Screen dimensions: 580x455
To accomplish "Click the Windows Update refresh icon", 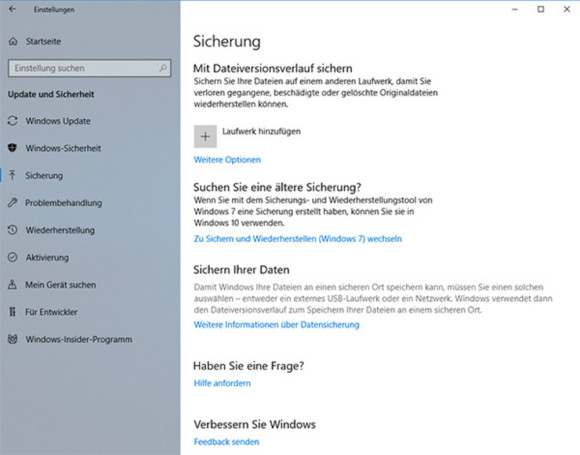I will pos(13,121).
